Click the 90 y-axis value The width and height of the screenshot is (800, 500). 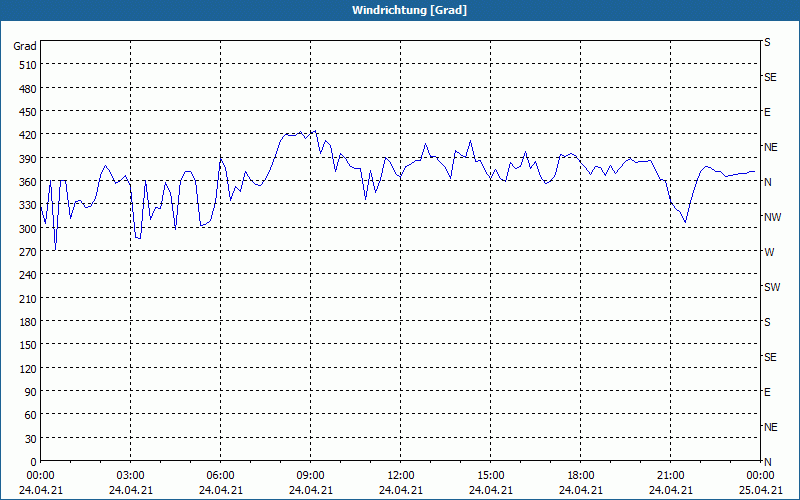(x=31, y=392)
